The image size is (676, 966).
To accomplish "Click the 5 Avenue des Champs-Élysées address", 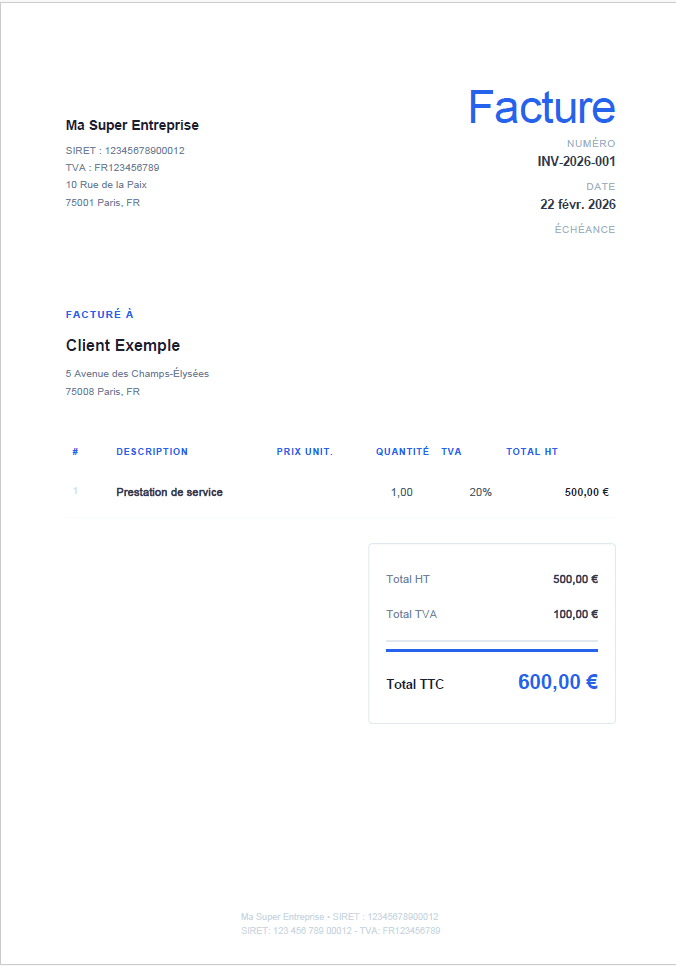I will (137, 374).
